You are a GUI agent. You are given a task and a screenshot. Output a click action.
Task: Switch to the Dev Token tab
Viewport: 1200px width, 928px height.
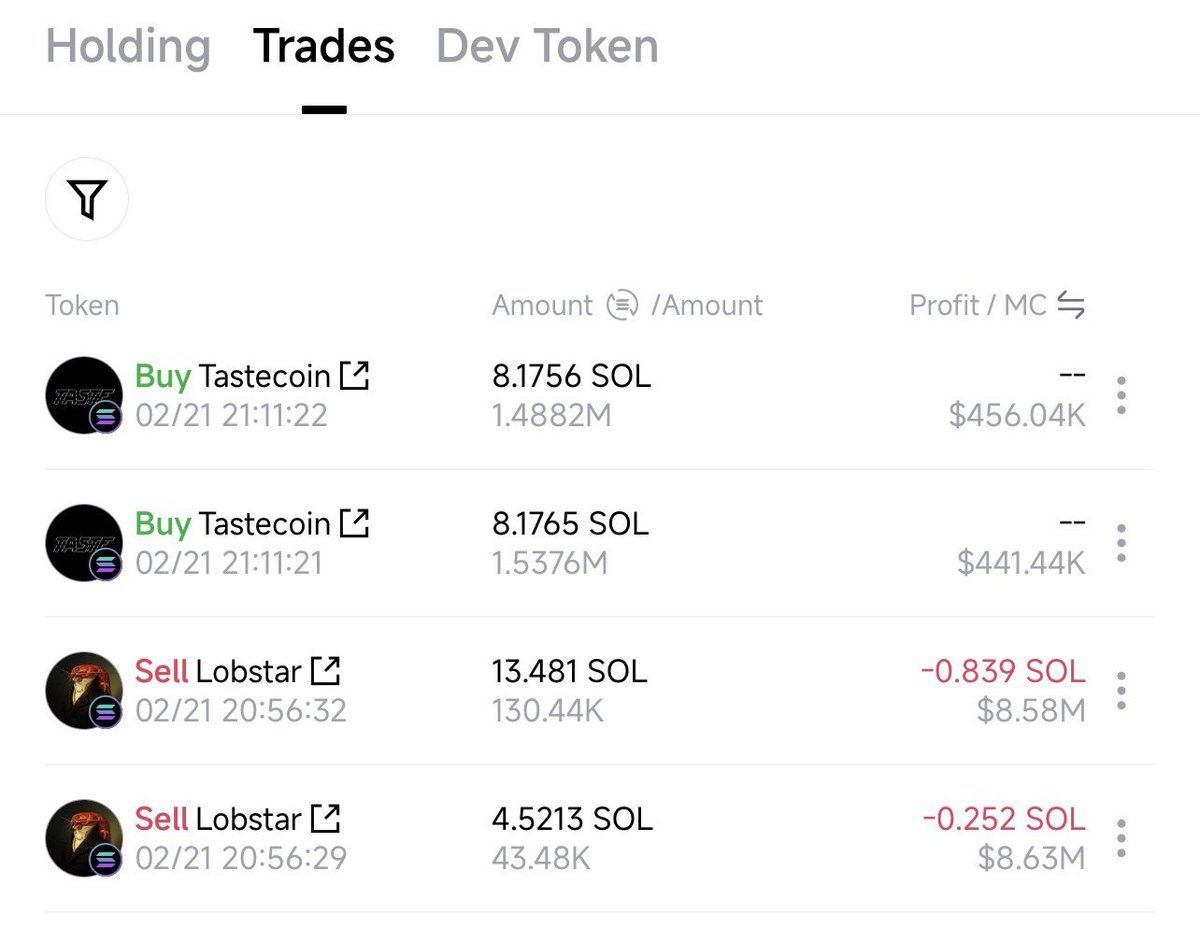click(x=547, y=46)
